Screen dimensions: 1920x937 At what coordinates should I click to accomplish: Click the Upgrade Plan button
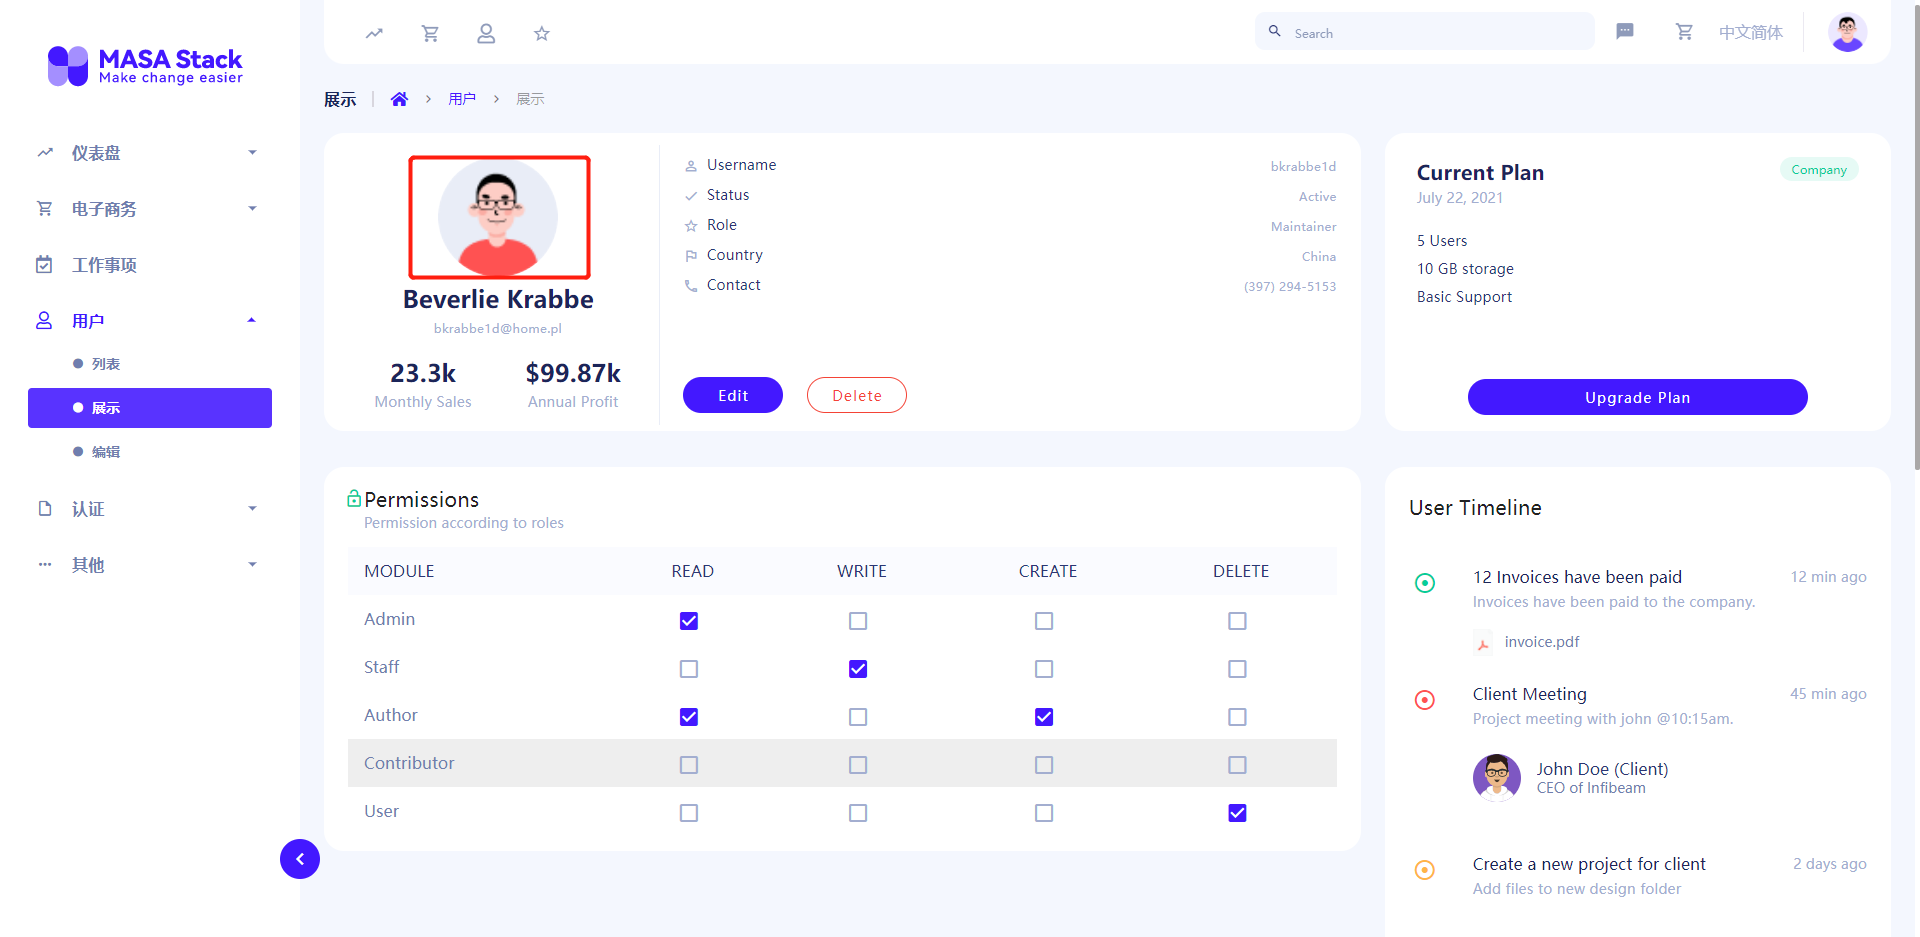point(1637,397)
